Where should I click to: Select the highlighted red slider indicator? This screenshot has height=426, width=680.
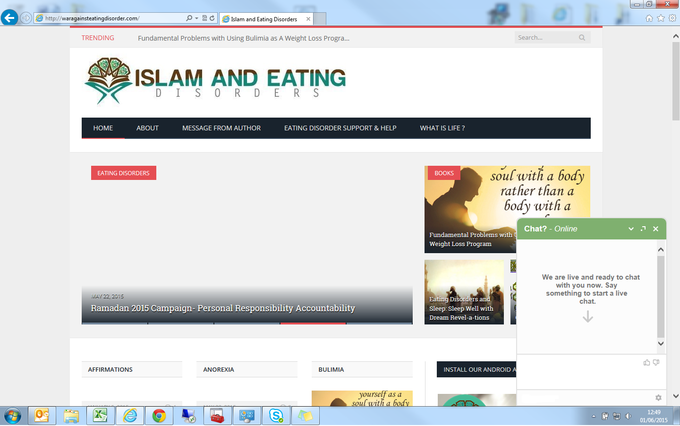pos(313,323)
